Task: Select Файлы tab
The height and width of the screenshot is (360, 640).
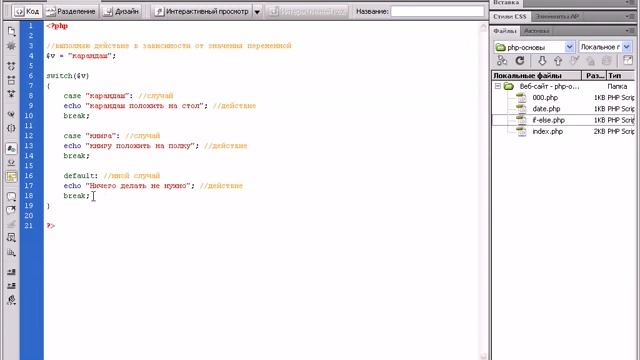Action: click(x=505, y=31)
